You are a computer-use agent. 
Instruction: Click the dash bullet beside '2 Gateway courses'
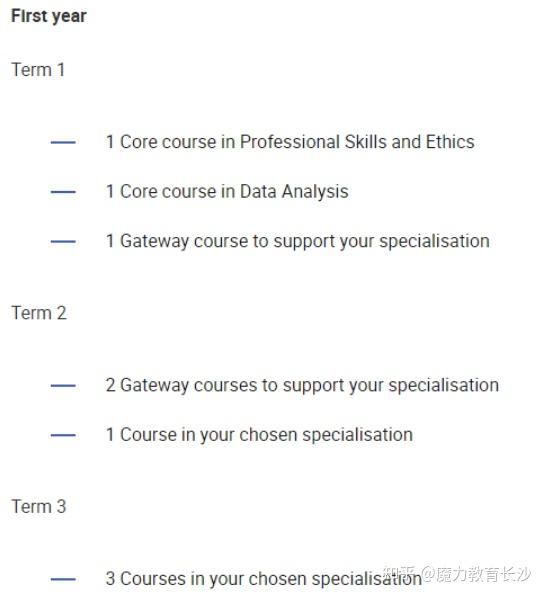(x=63, y=386)
